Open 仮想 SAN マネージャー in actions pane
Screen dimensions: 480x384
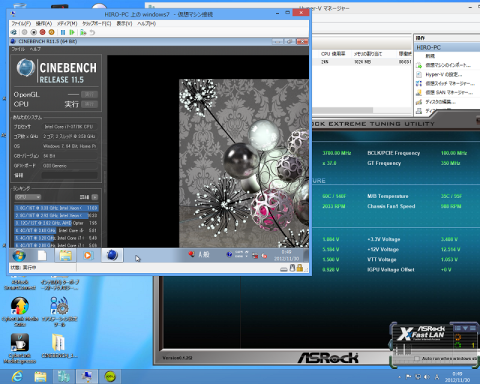tap(449, 92)
